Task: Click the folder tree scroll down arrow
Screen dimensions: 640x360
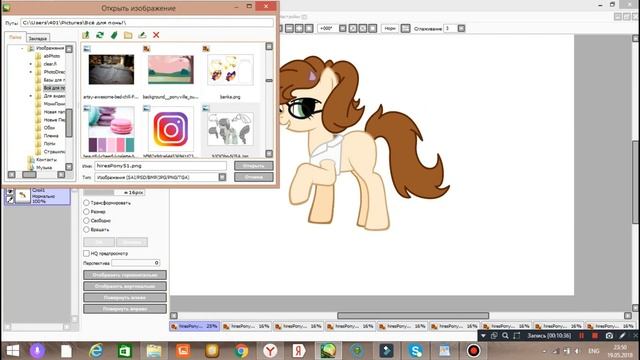Action: (69, 167)
